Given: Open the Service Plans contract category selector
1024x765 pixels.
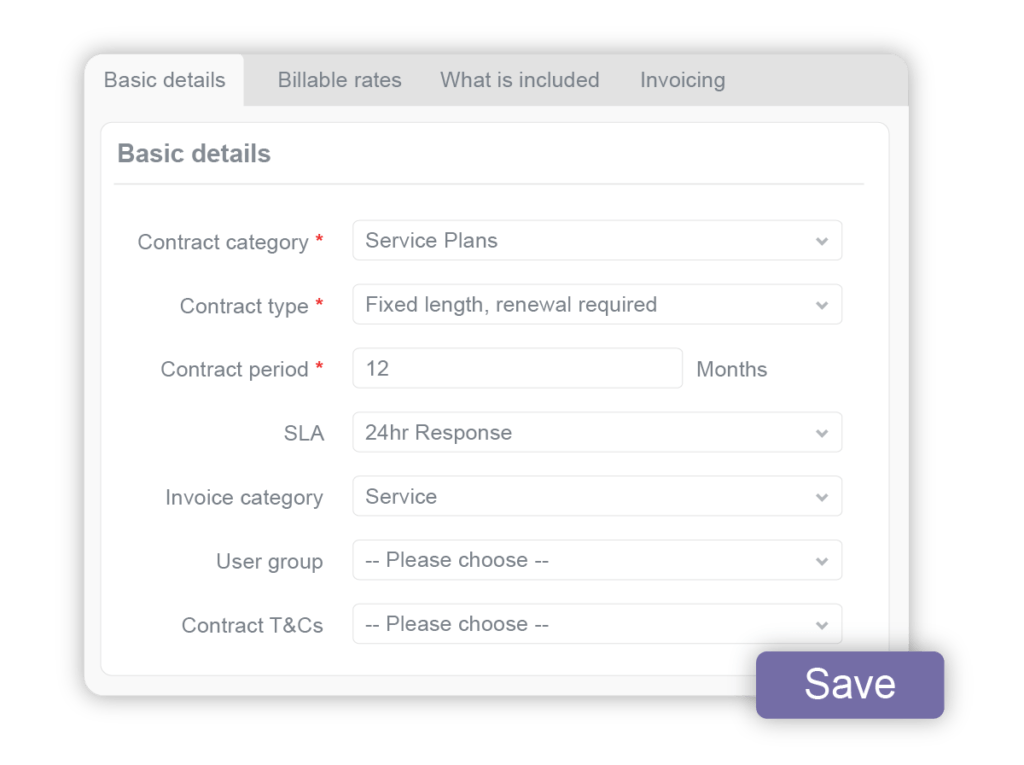Looking at the screenshot, I should click(597, 240).
